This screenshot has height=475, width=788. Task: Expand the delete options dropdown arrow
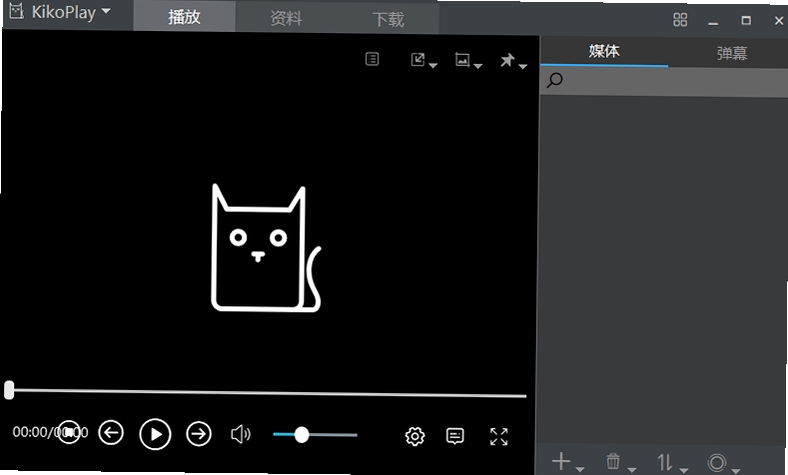pyautogui.click(x=631, y=470)
